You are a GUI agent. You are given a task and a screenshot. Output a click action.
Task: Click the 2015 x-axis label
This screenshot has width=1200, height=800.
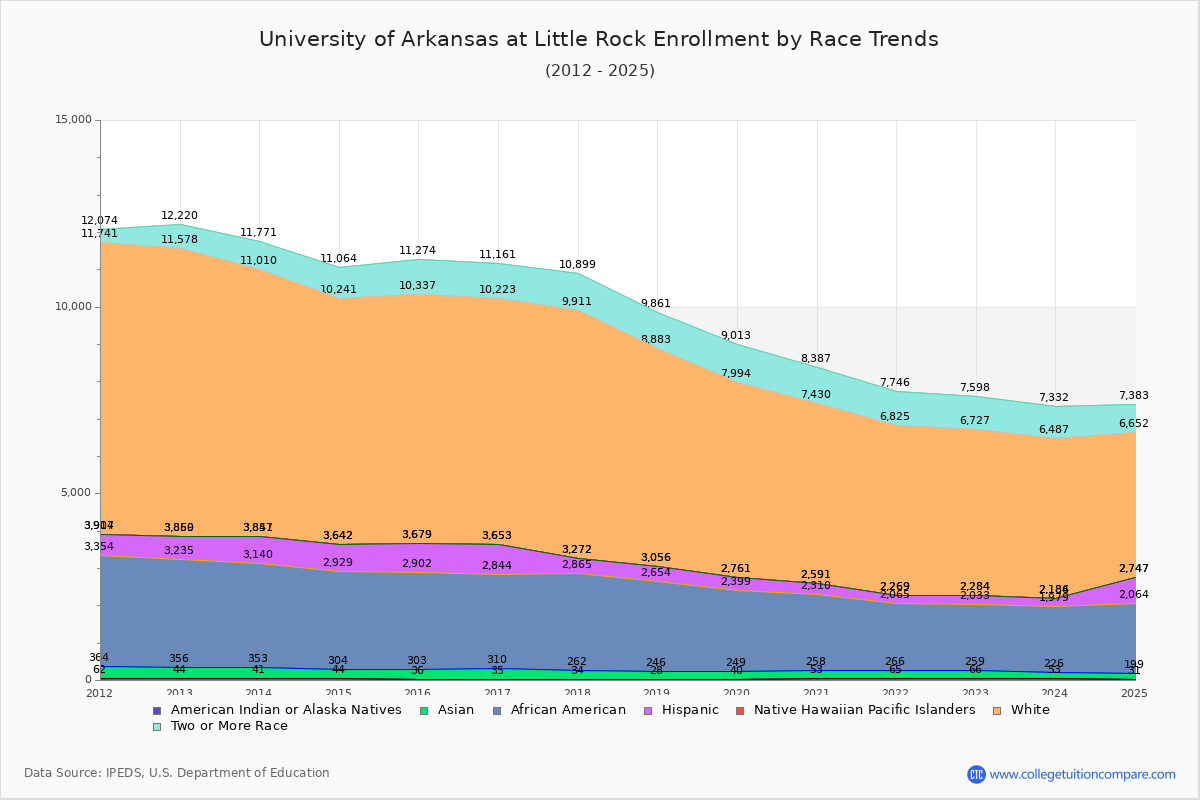[x=339, y=693]
